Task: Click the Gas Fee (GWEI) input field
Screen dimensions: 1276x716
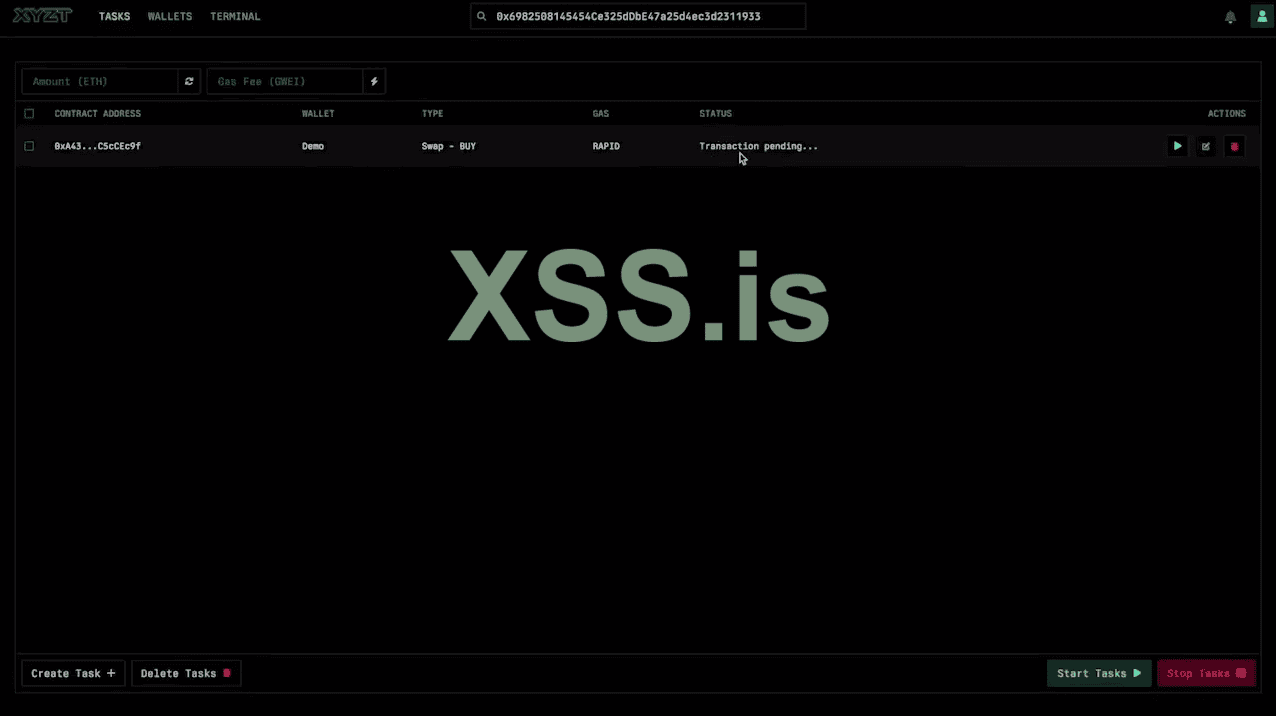Action: (x=285, y=82)
